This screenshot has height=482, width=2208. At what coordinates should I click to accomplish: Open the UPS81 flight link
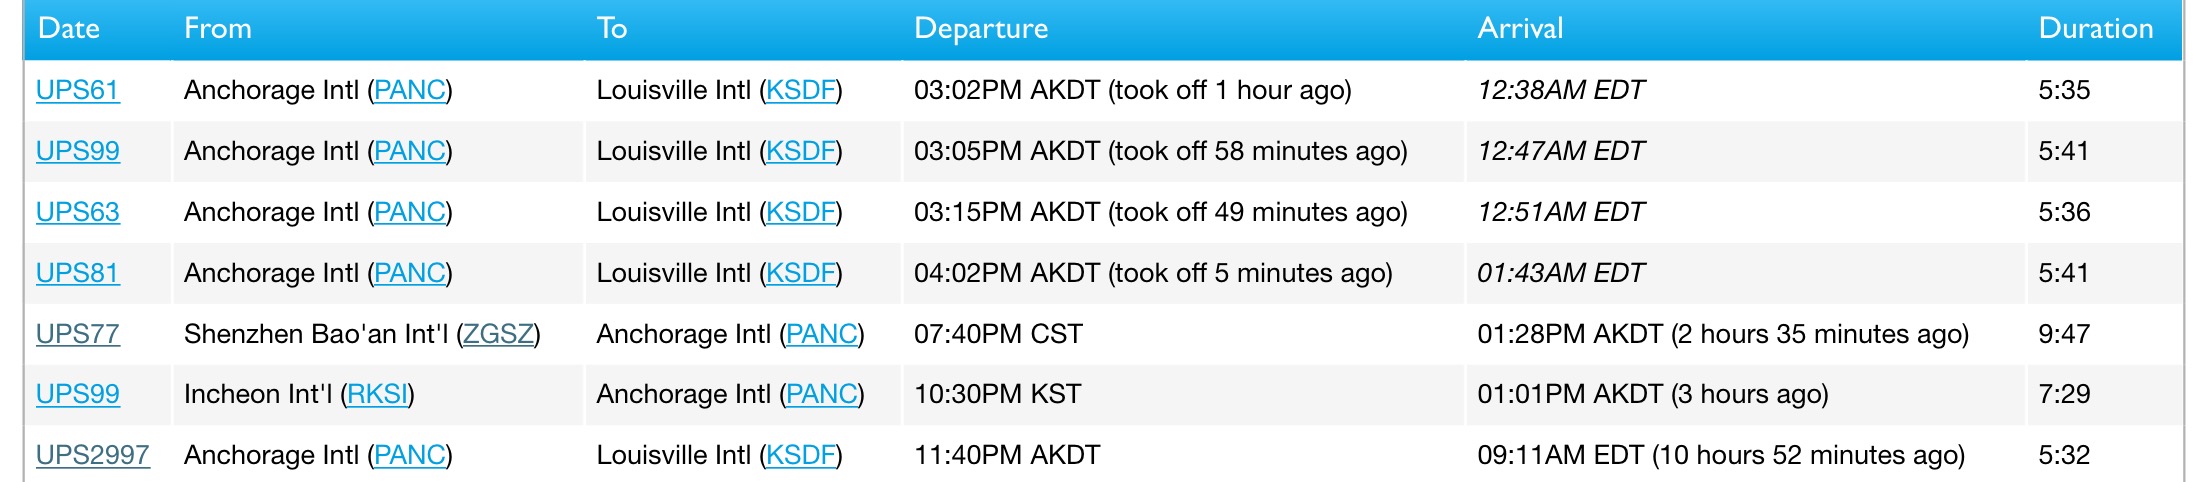(x=77, y=273)
